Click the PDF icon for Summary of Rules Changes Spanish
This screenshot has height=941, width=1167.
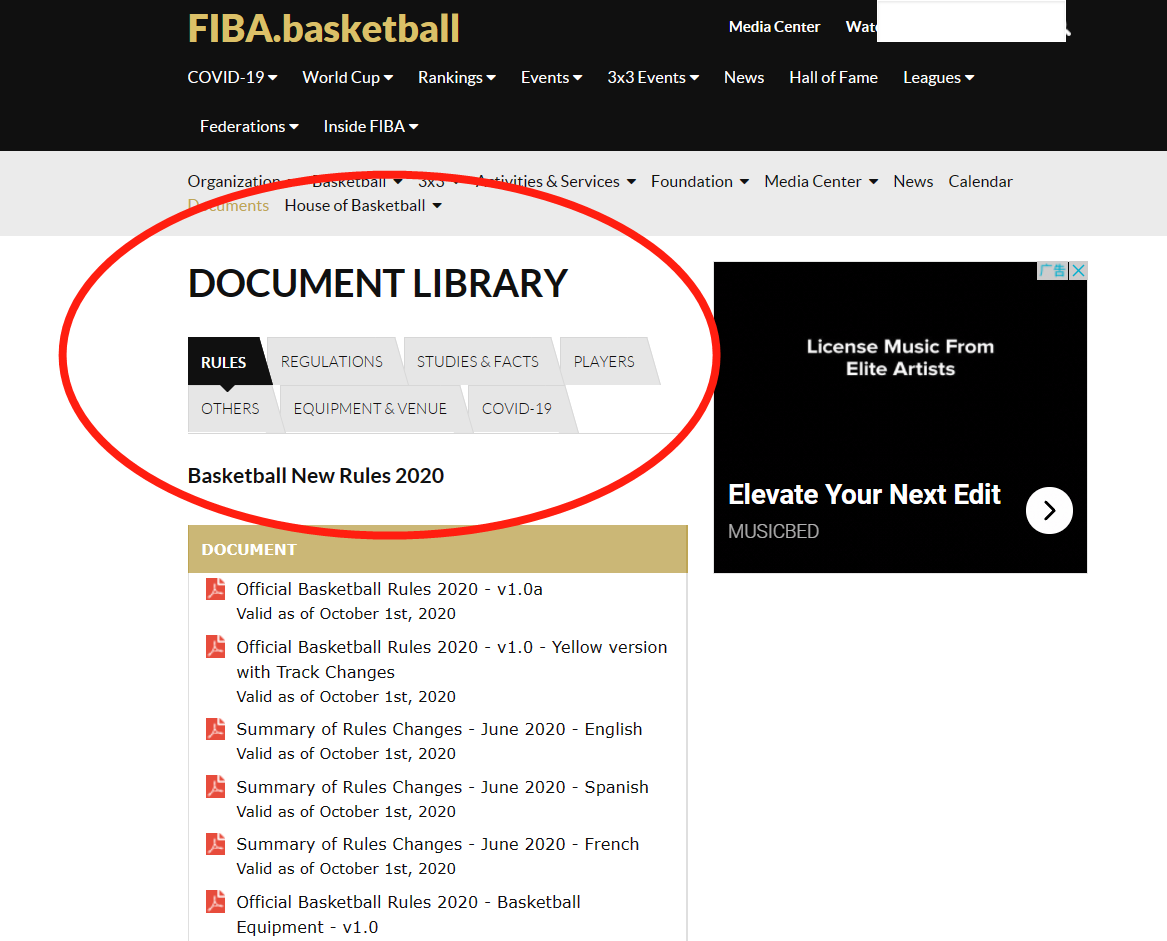click(215, 787)
